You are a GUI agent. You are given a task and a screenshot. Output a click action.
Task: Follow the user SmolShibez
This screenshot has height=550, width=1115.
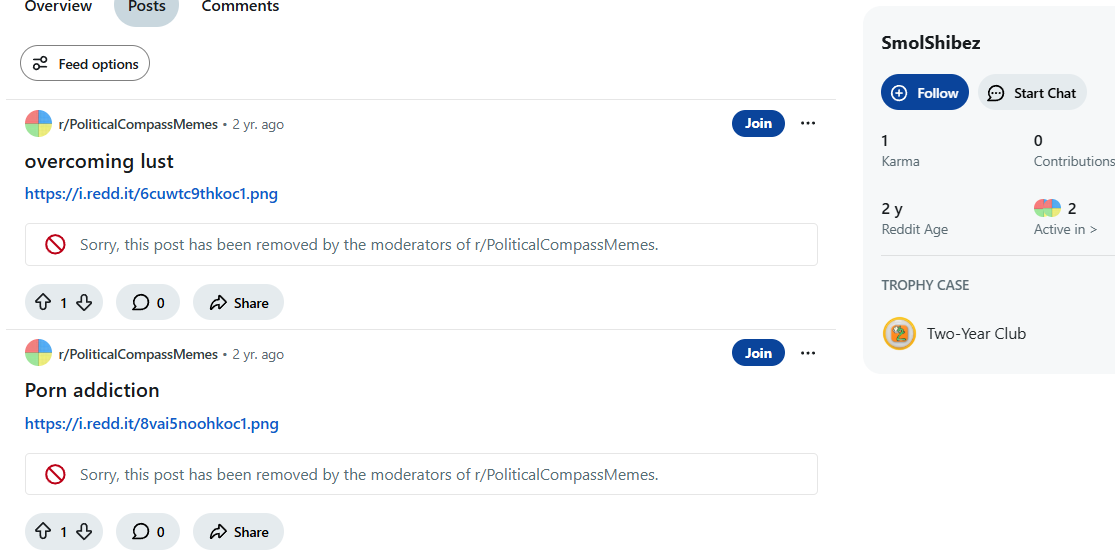[x=925, y=93]
